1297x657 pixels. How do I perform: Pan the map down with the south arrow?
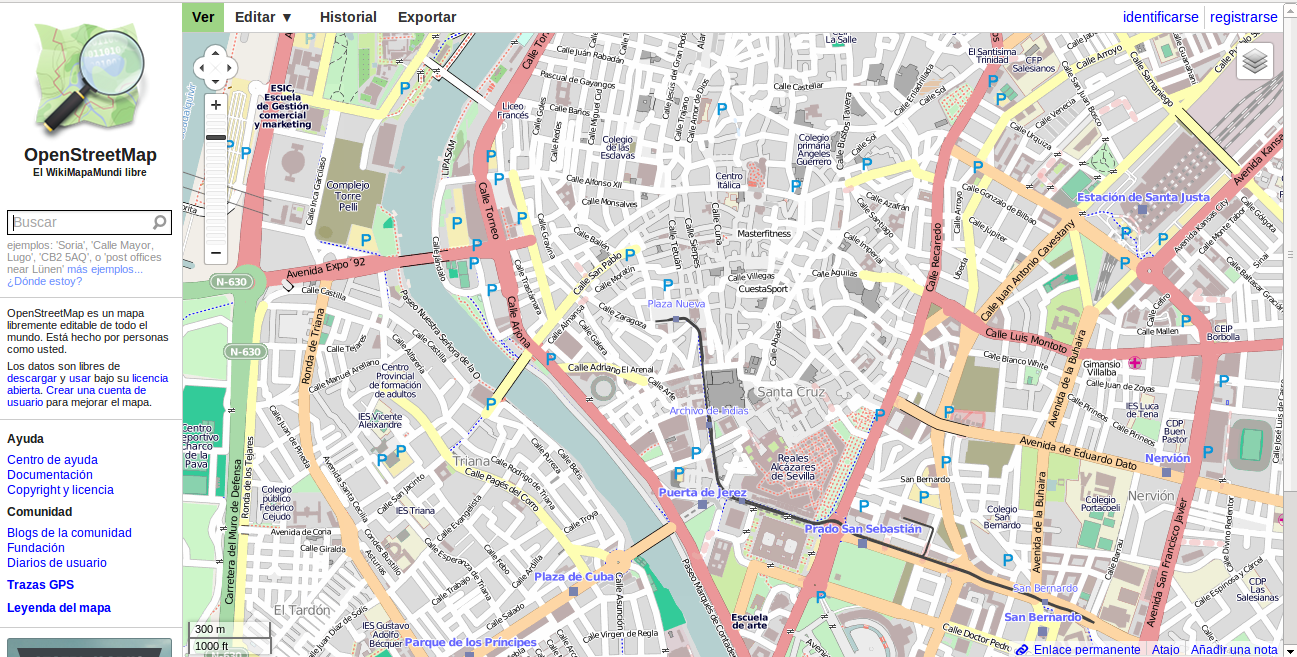[216, 82]
